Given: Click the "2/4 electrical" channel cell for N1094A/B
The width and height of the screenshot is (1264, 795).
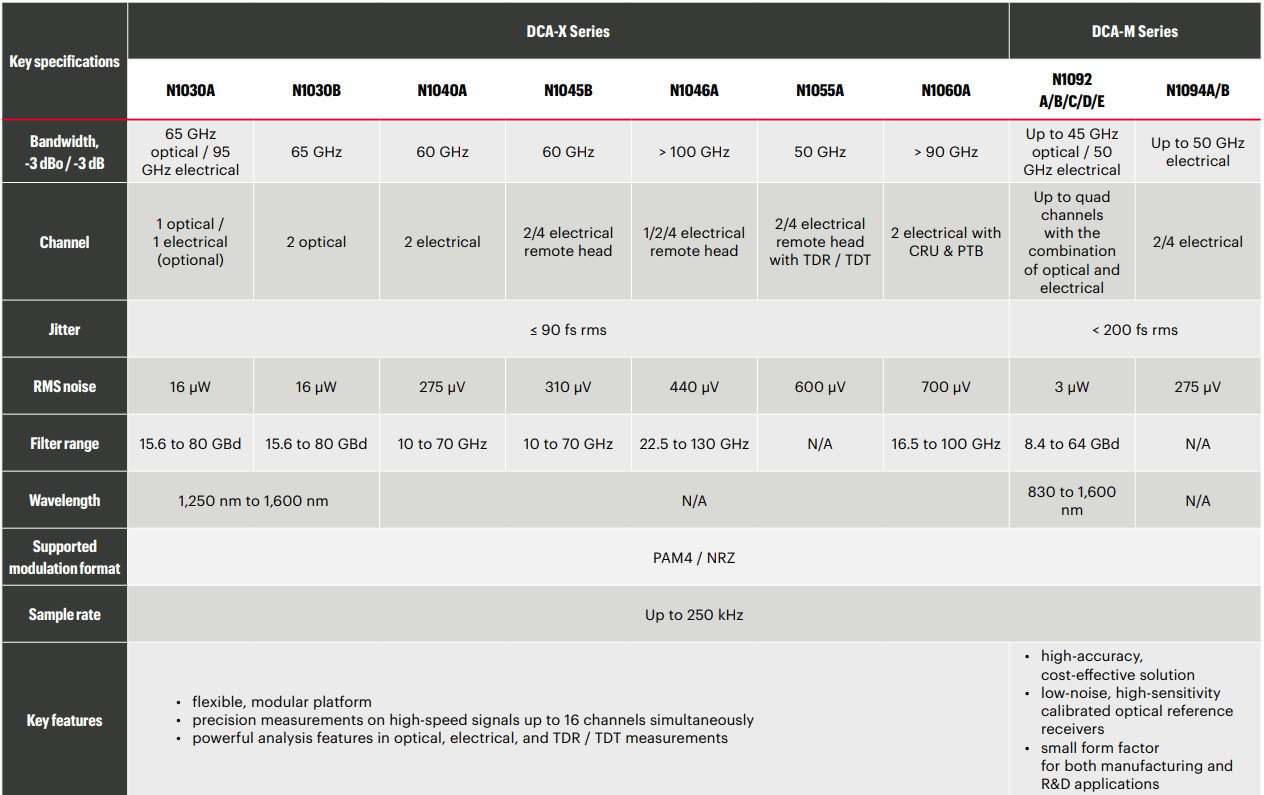Looking at the screenshot, I should pyautogui.click(x=1198, y=242).
